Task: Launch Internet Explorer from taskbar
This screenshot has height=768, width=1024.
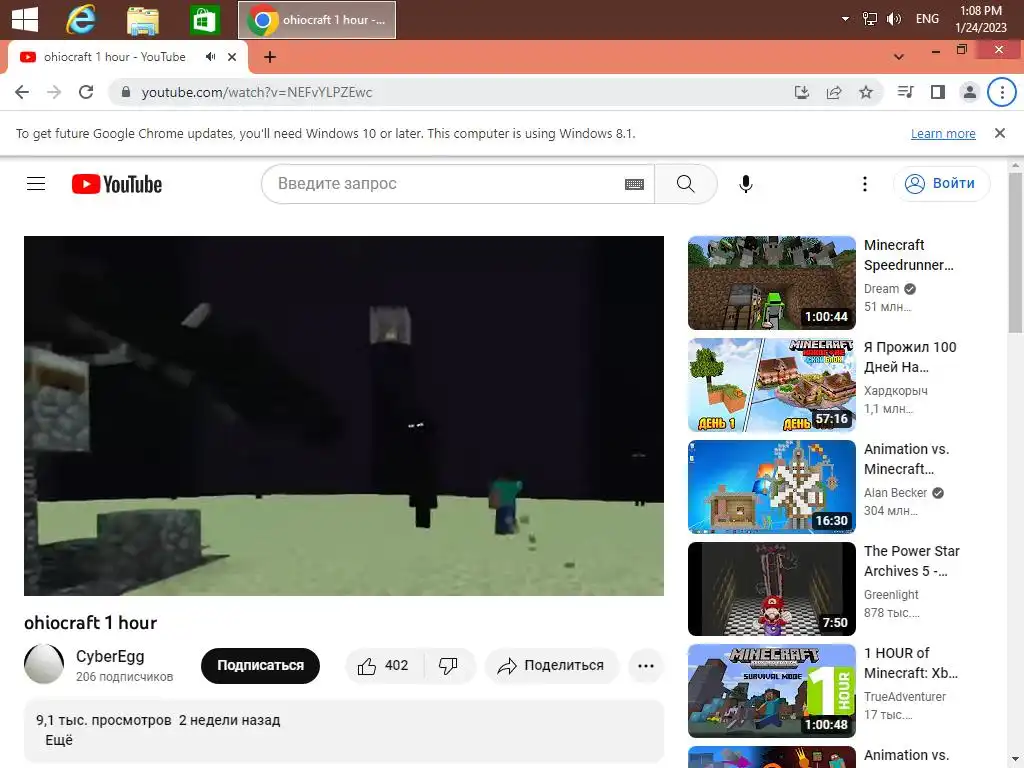Action: [x=81, y=20]
